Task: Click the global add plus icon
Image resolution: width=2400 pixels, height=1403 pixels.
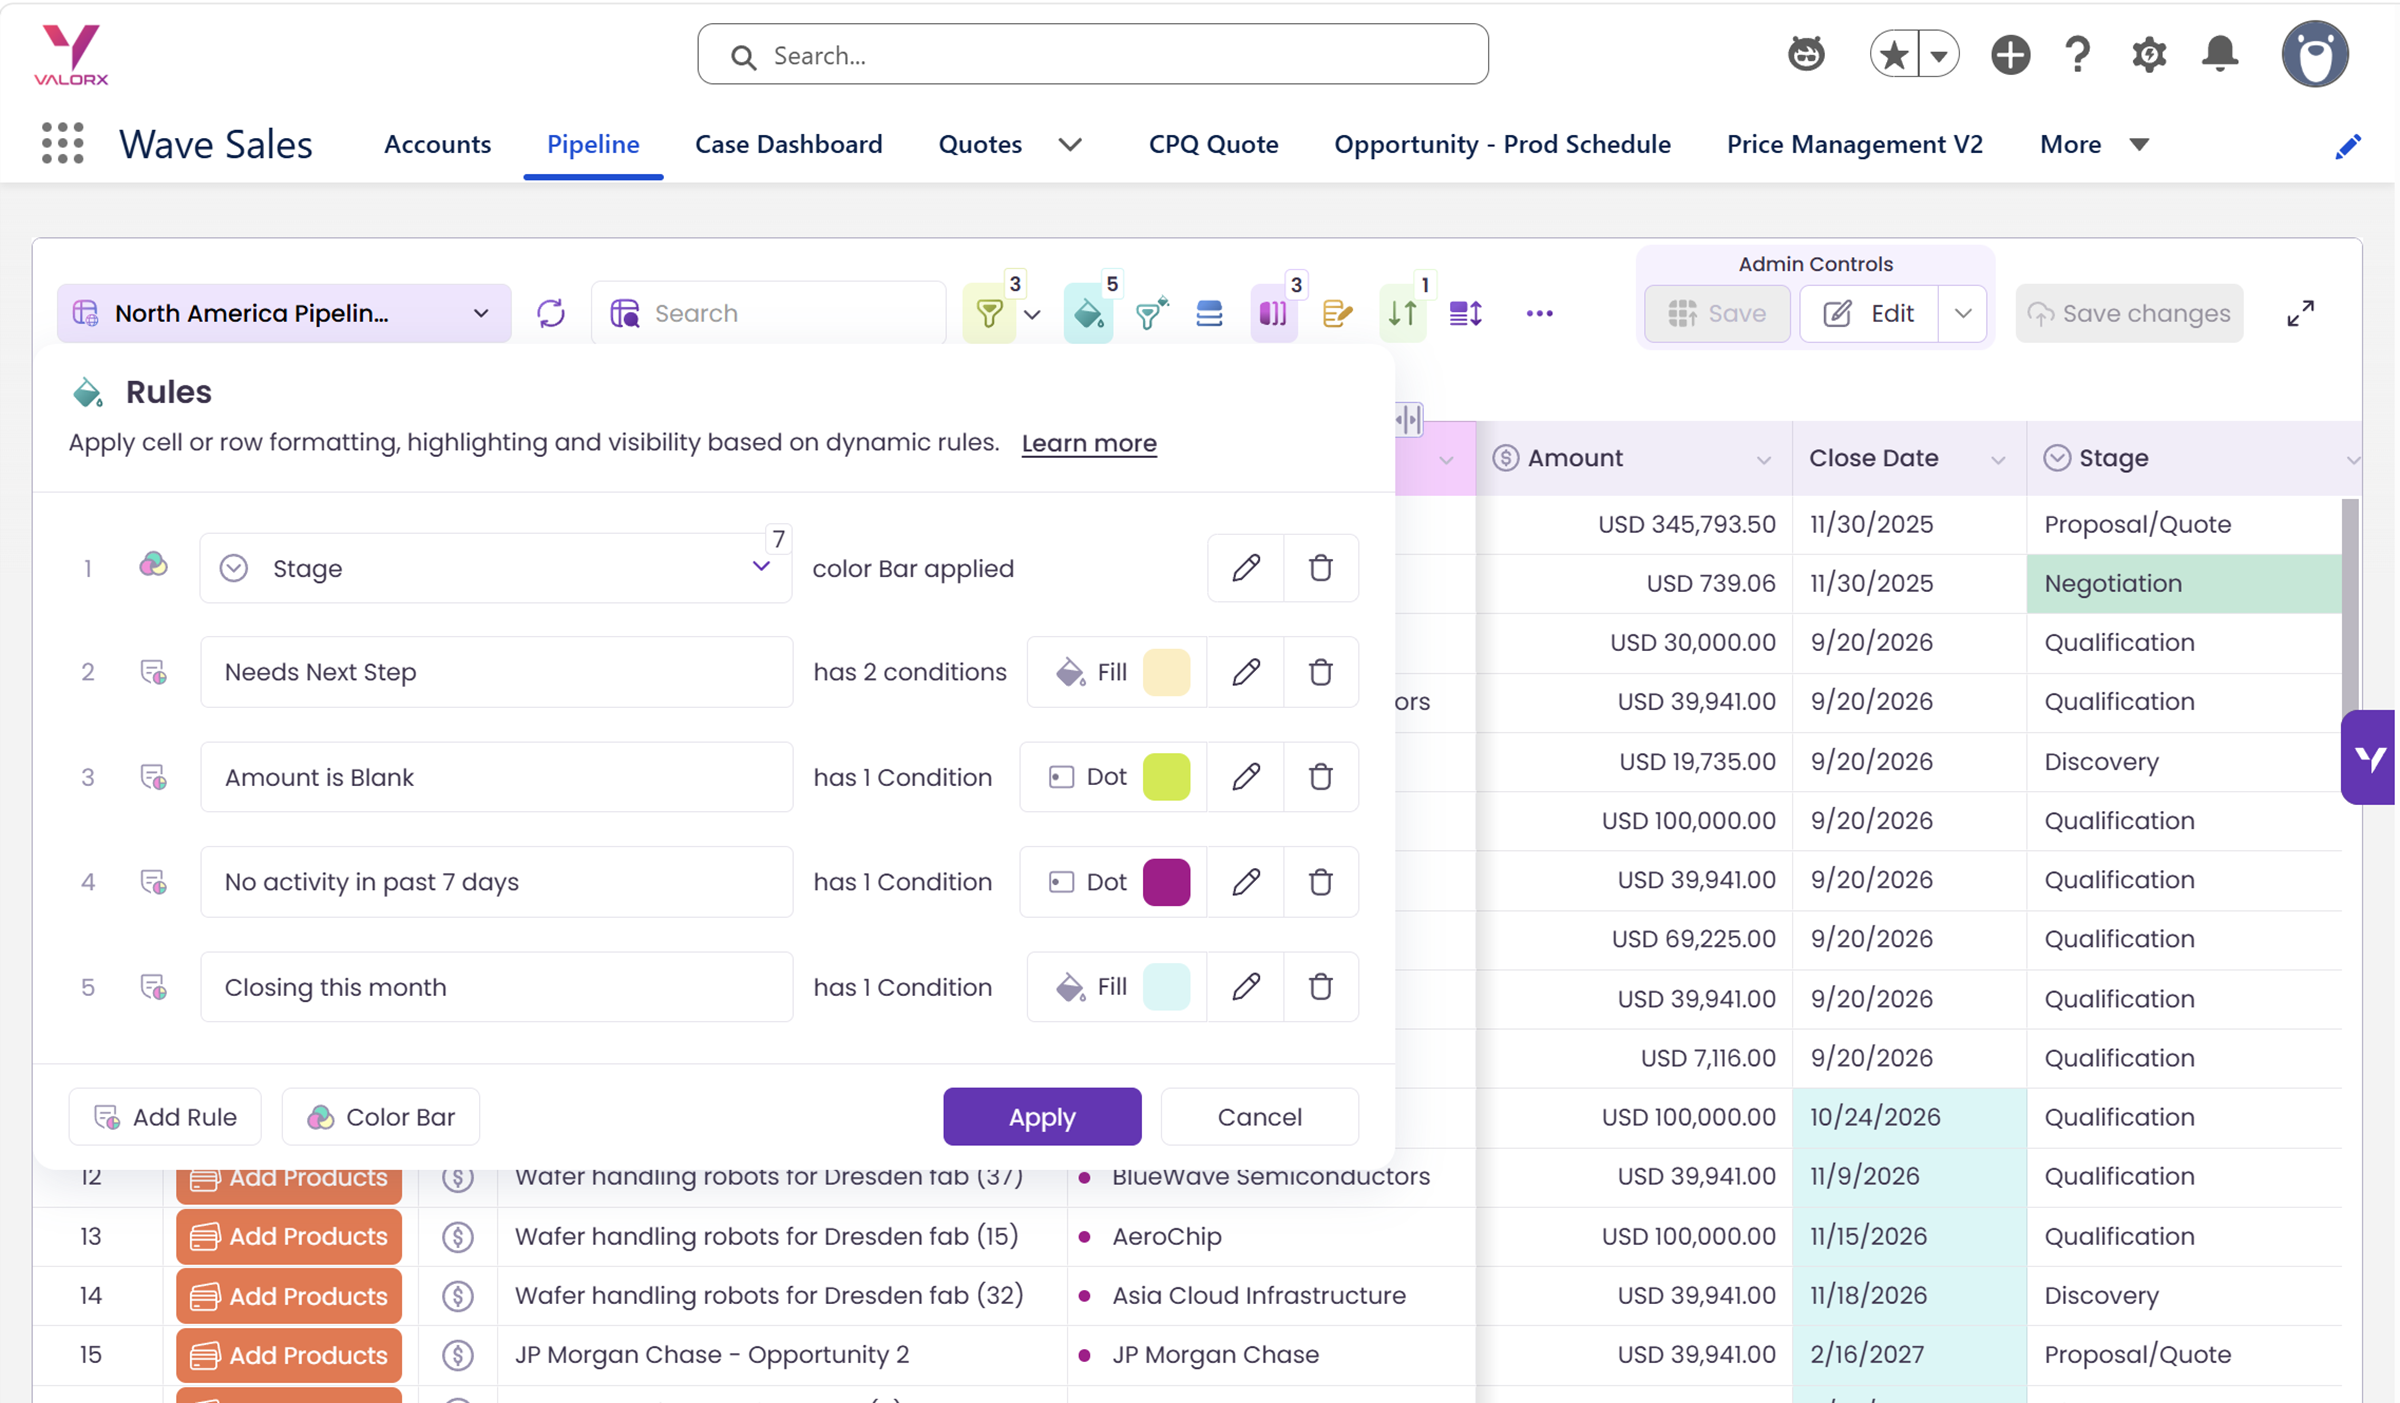Action: pyautogui.click(x=2010, y=54)
